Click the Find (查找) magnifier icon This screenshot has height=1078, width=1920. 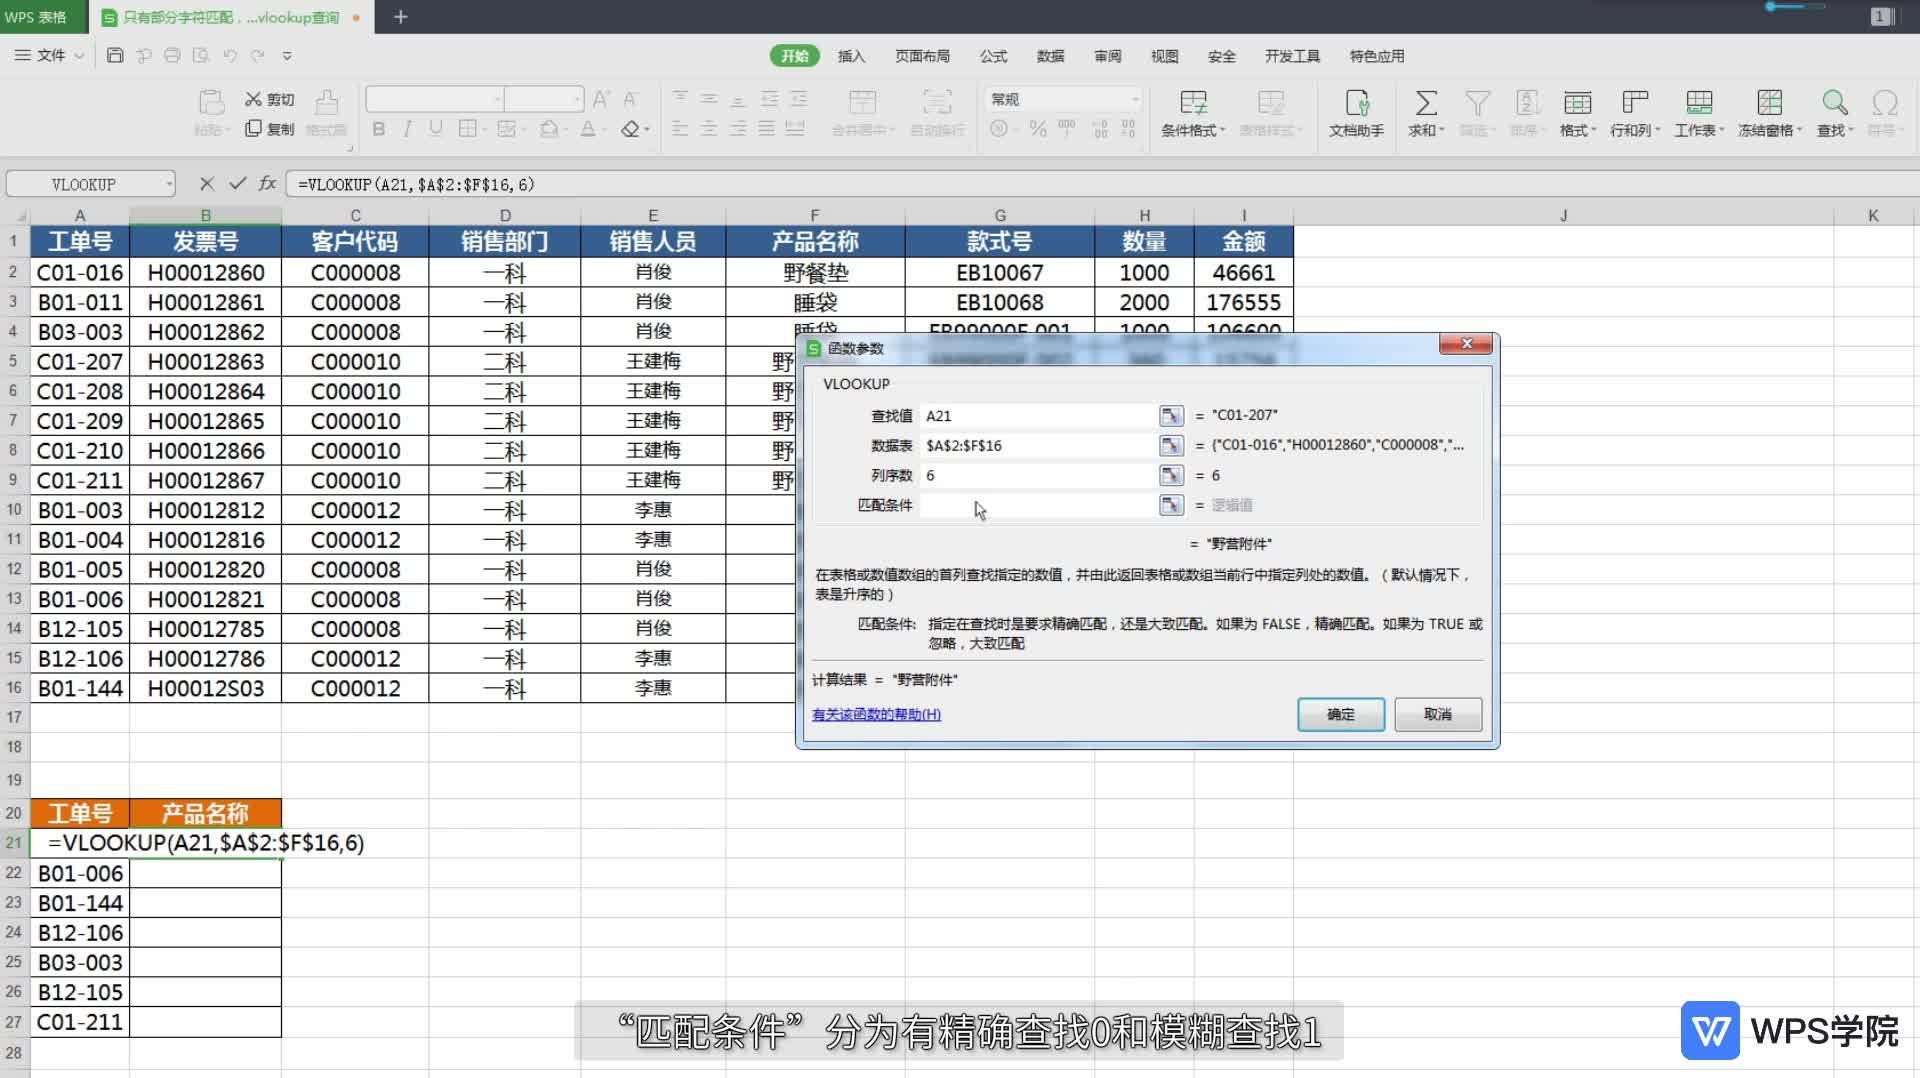pyautogui.click(x=1834, y=102)
